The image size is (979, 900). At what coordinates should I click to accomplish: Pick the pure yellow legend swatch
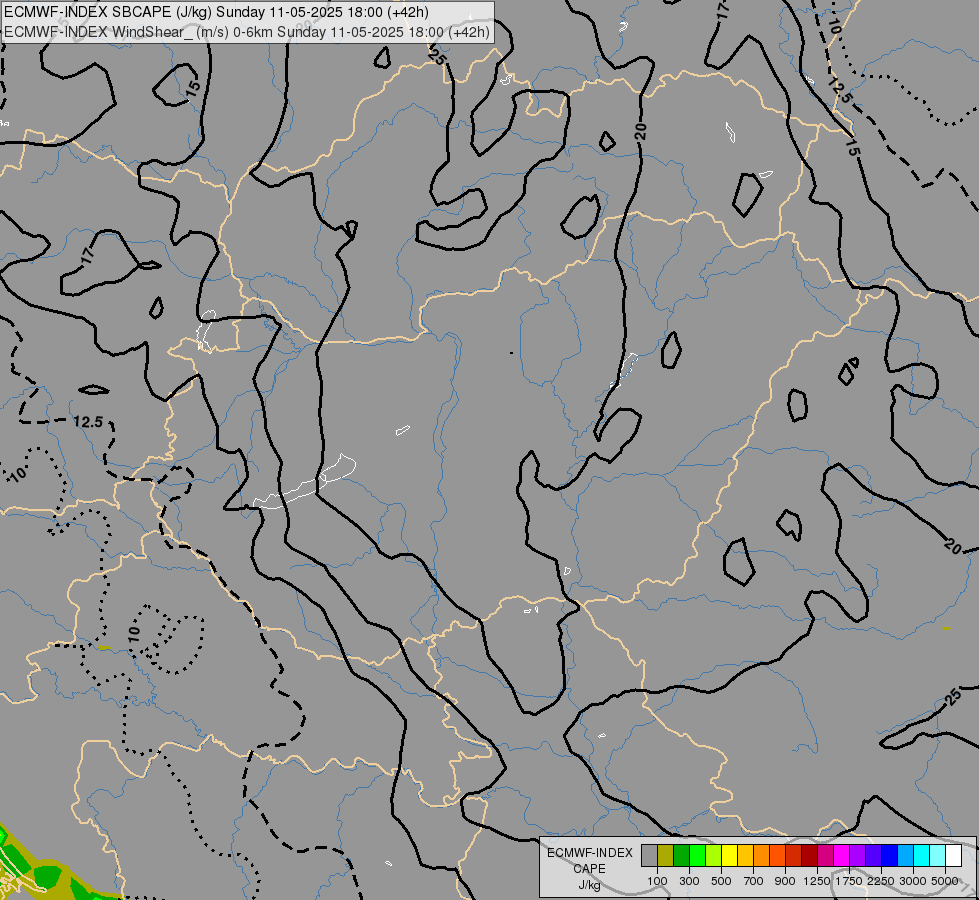729,855
